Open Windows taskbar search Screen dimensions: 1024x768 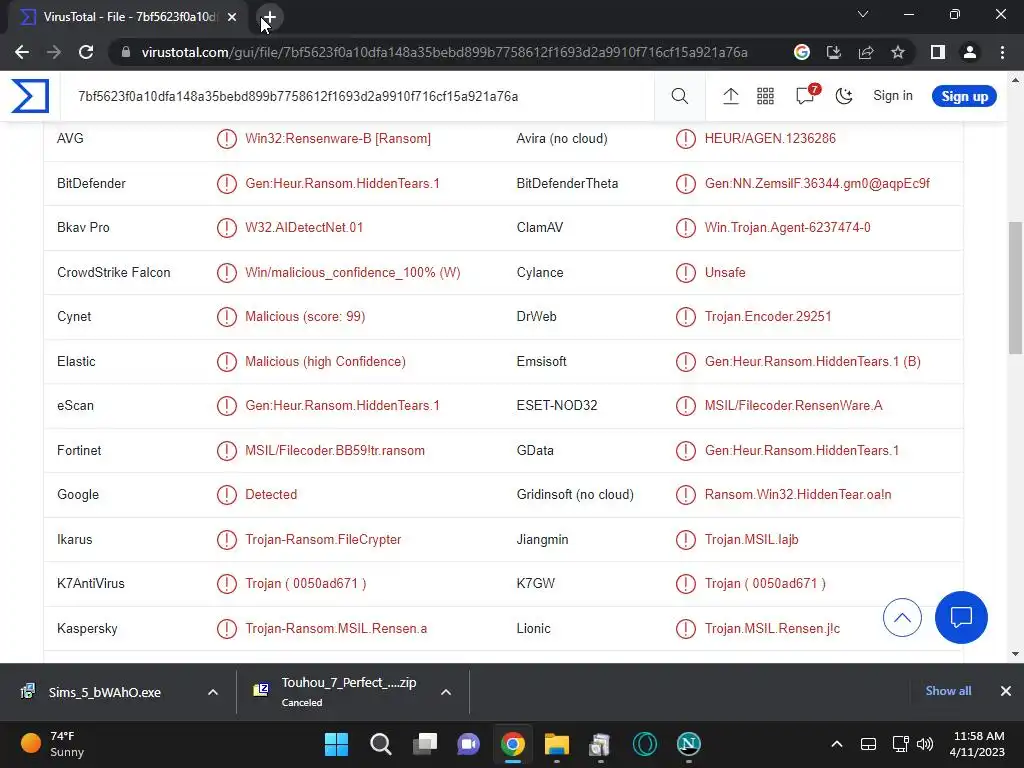tap(380, 744)
